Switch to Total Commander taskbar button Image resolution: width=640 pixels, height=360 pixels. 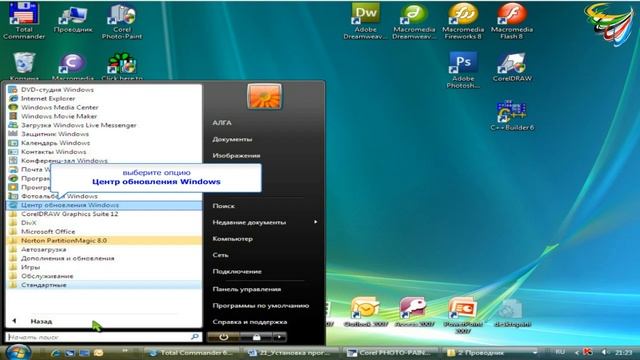192,353
